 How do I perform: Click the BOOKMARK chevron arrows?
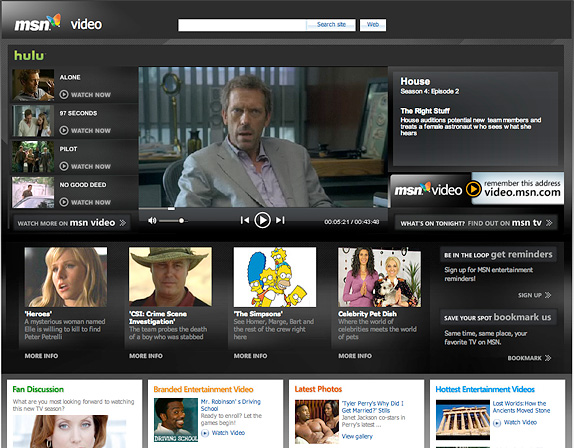click(x=548, y=358)
